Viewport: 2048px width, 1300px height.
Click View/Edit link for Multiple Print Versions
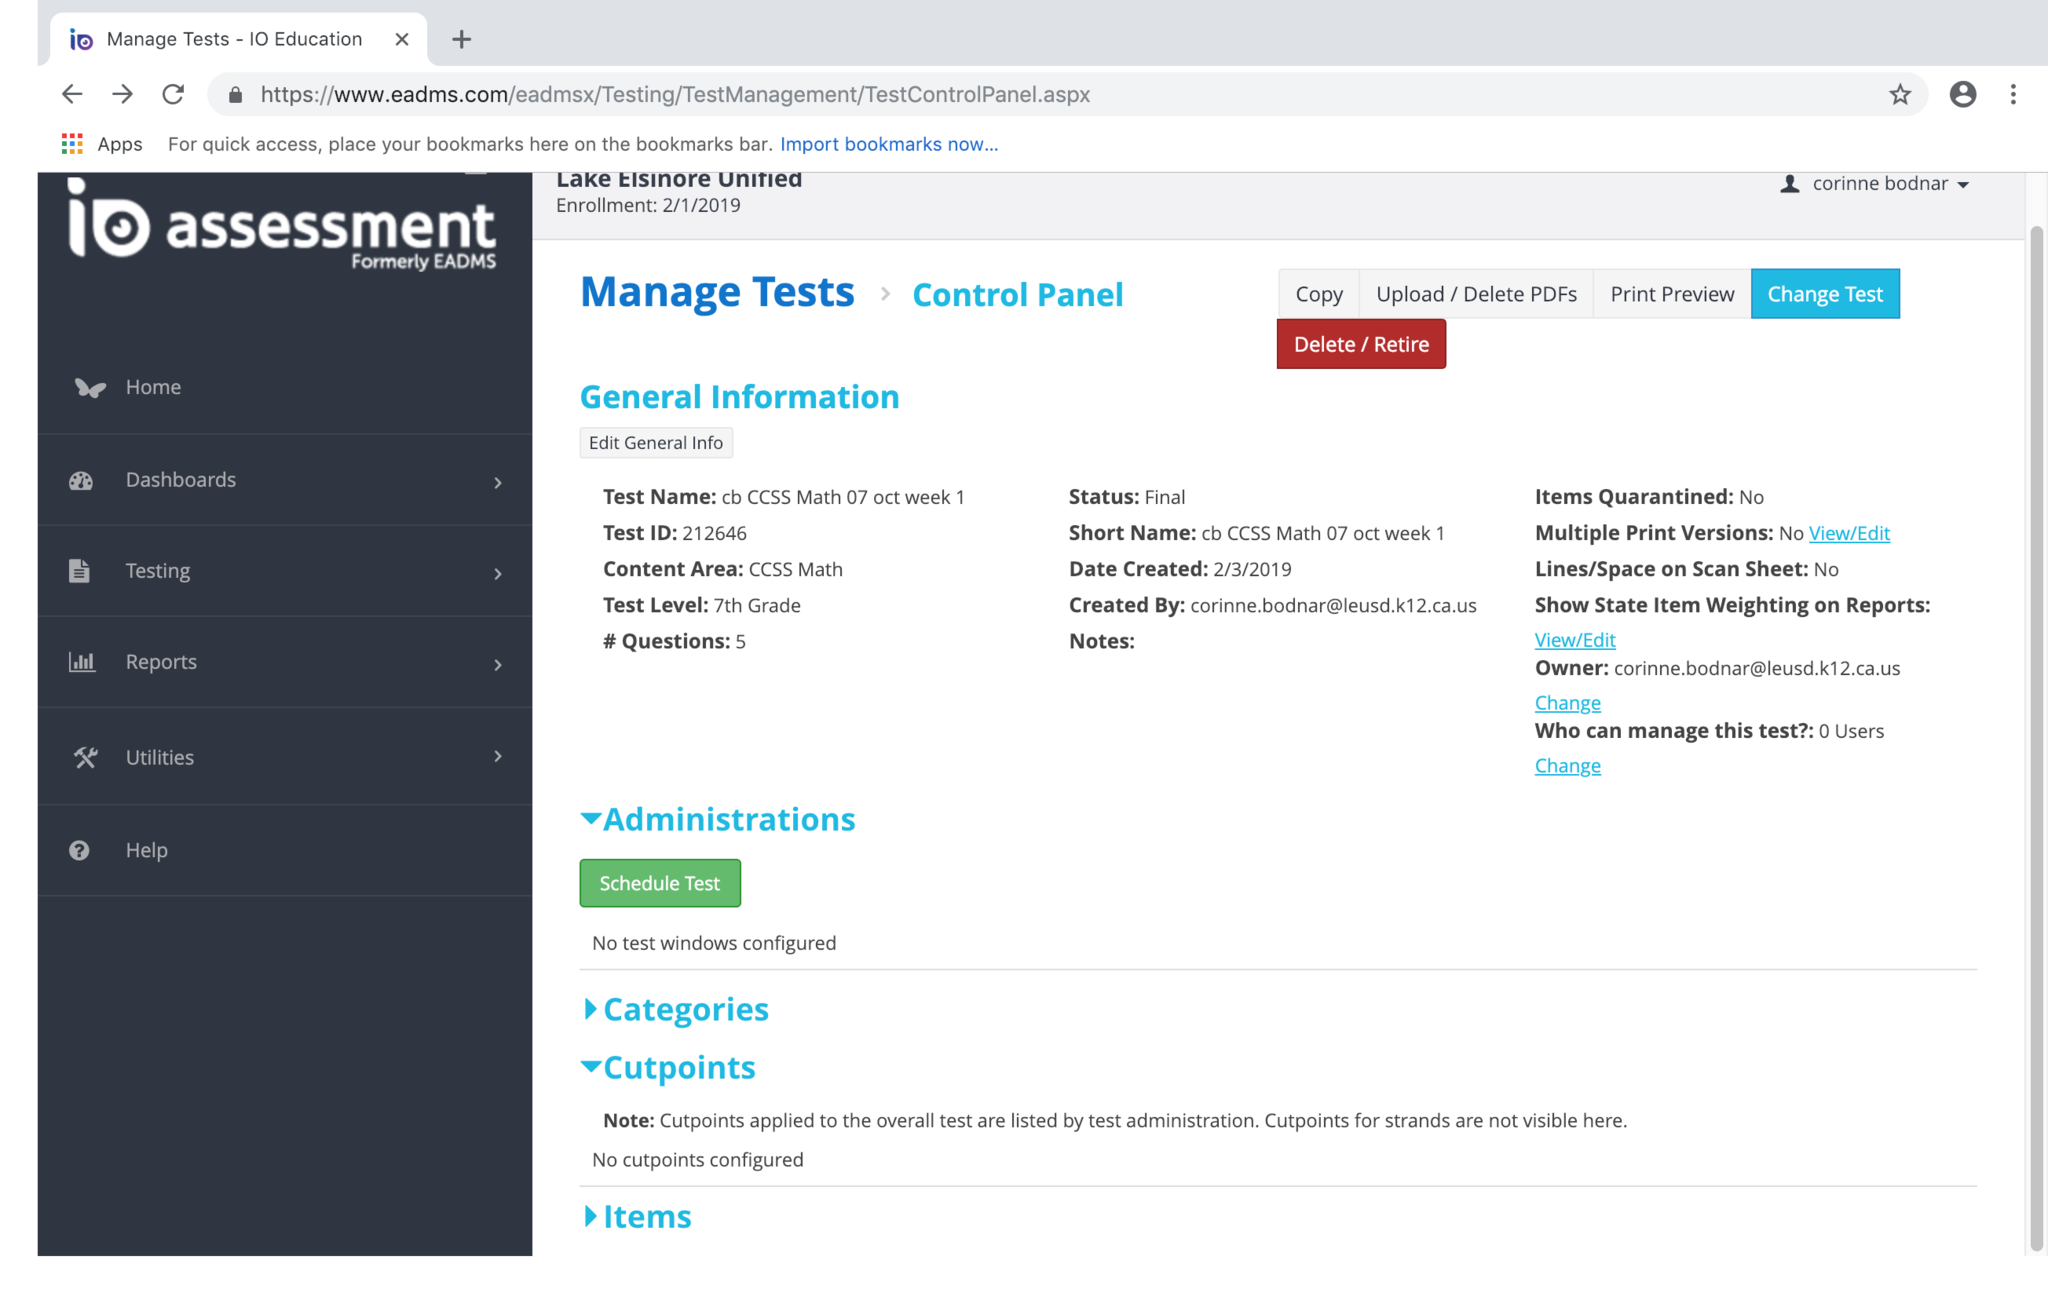(x=1849, y=533)
